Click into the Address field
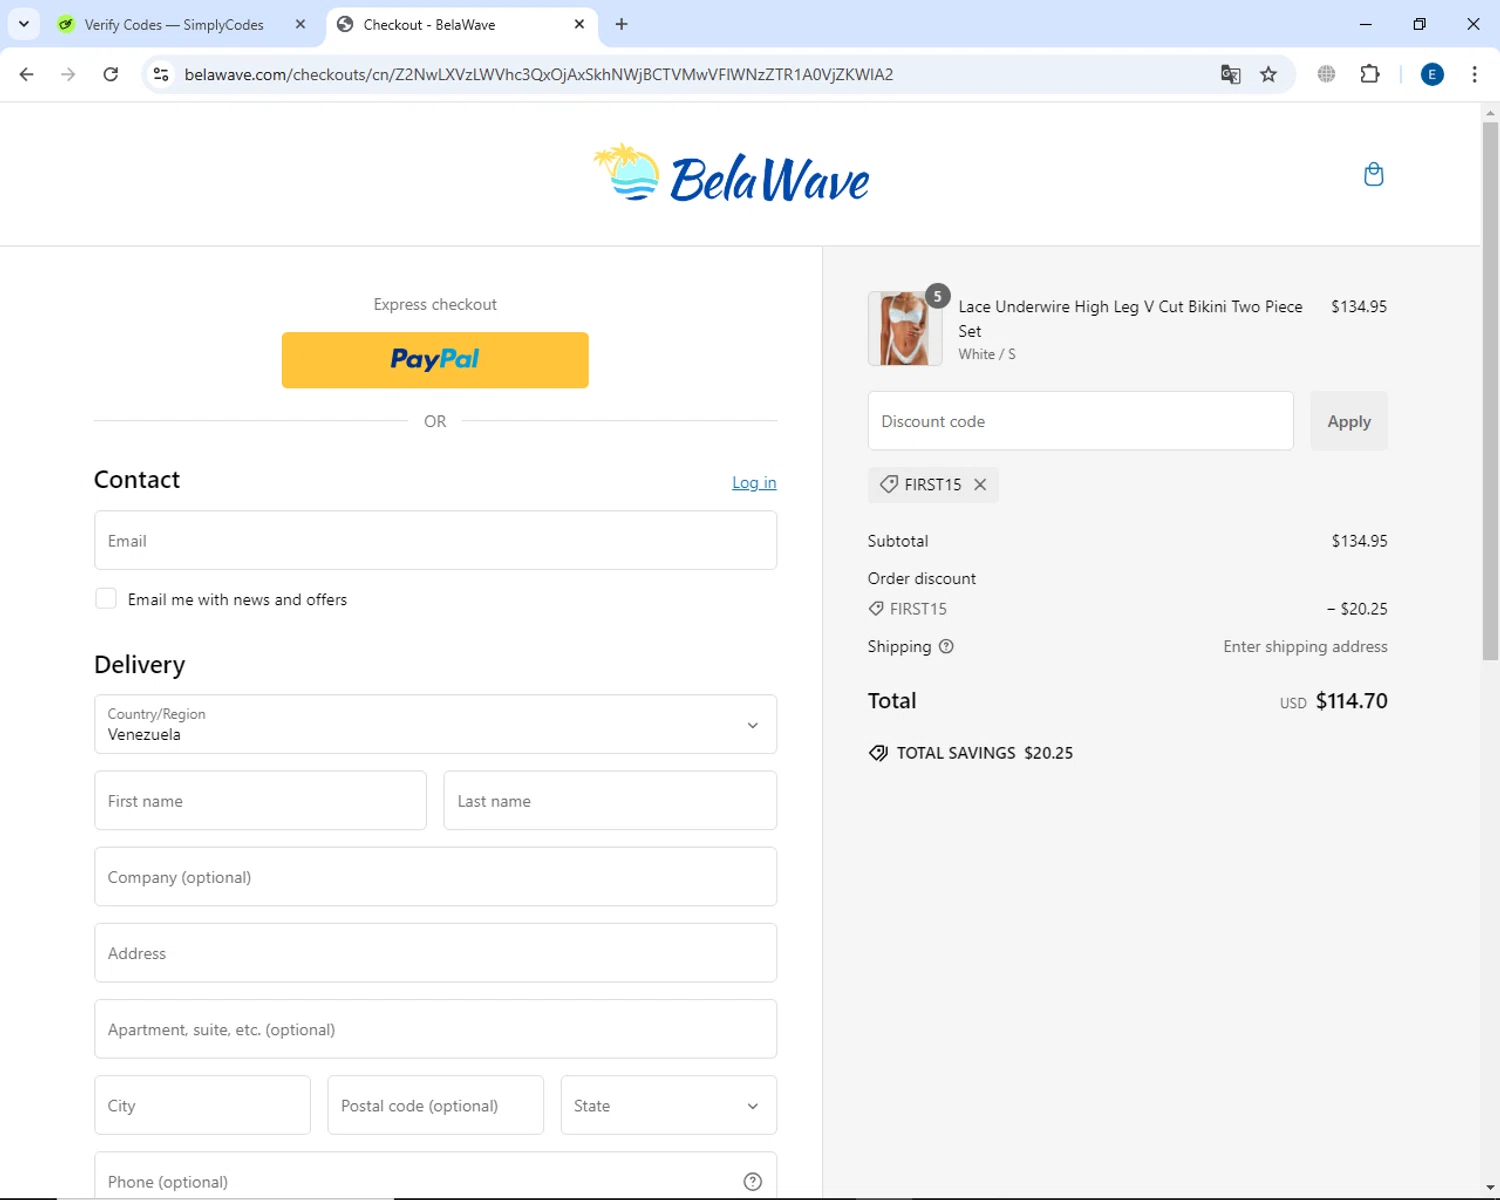This screenshot has height=1200, width=1500. (x=435, y=953)
